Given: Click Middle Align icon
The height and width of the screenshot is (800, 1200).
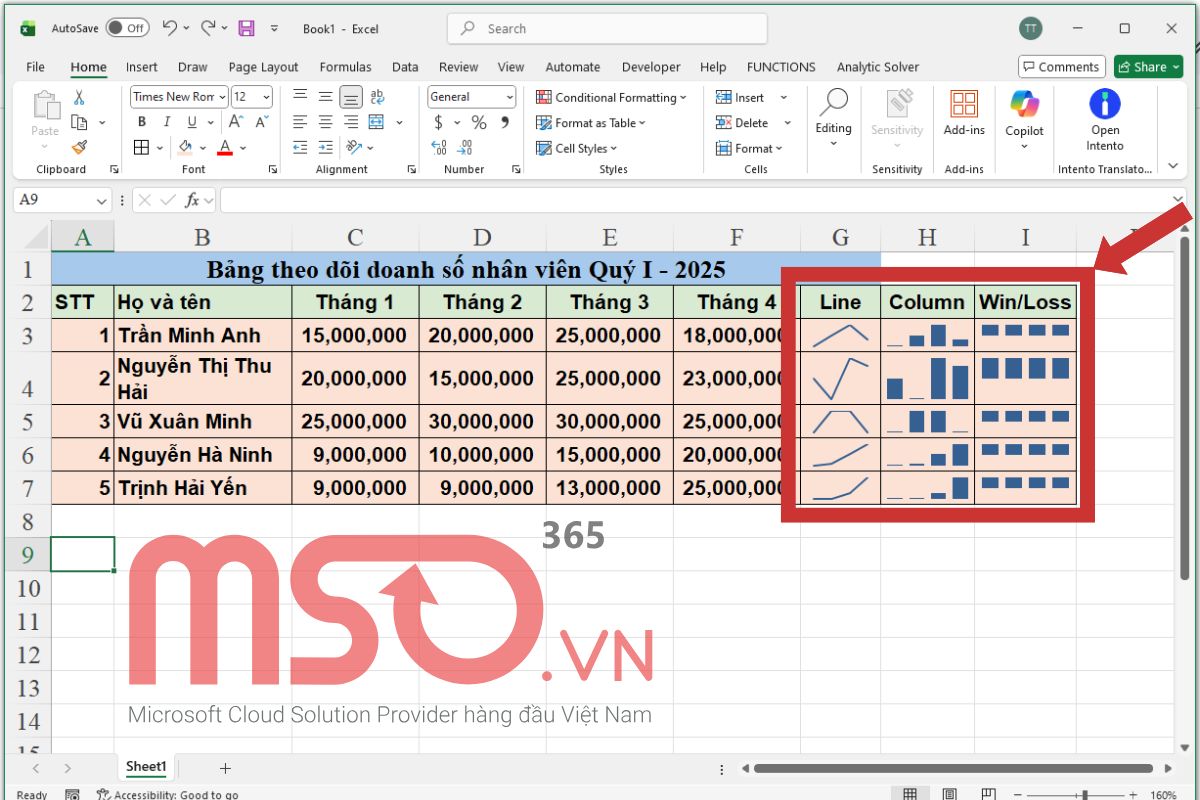Looking at the screenshot, I should [x=325, y=97].
